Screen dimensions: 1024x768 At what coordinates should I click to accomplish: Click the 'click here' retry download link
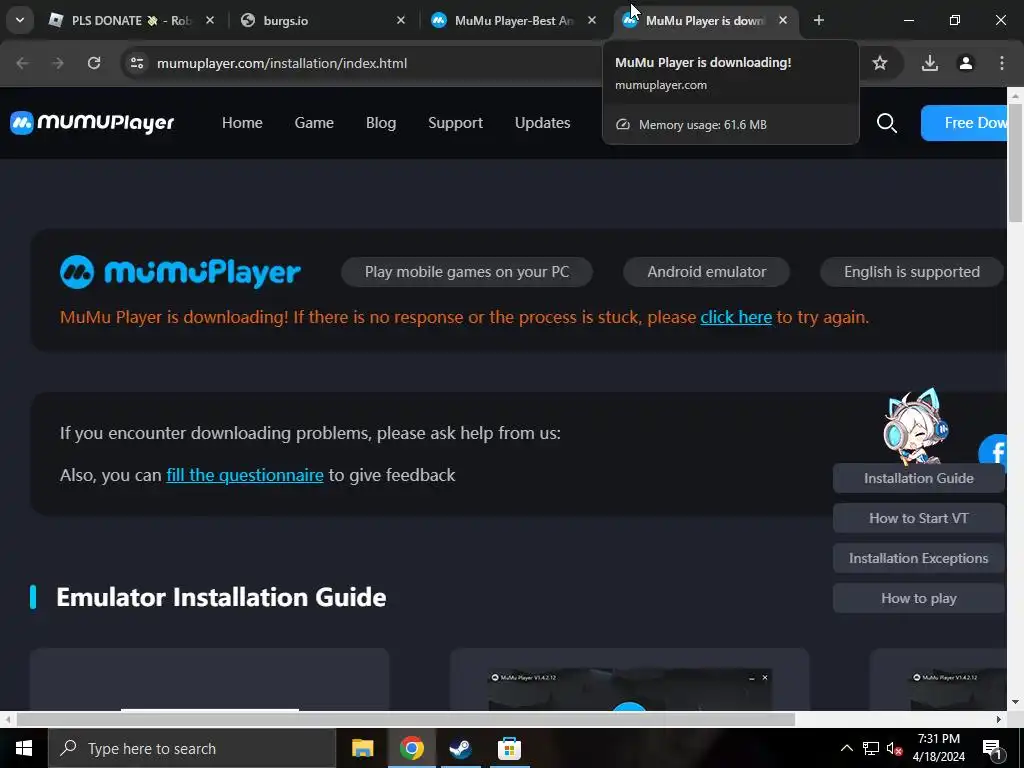pyautogui.click(x=736, y=317)
